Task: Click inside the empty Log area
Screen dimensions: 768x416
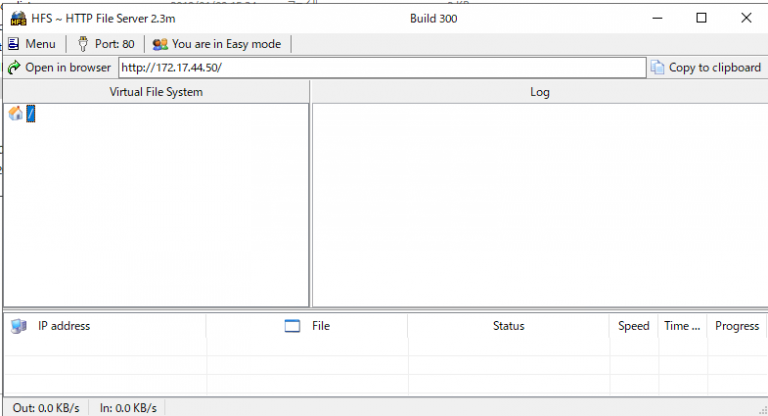Action: (x=540, y=205)
